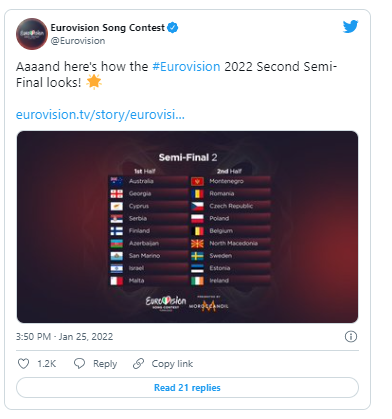Screen dimensions: 392x419
Task: Click the Twitter bird logo icon
Action: tap(350, 27)
